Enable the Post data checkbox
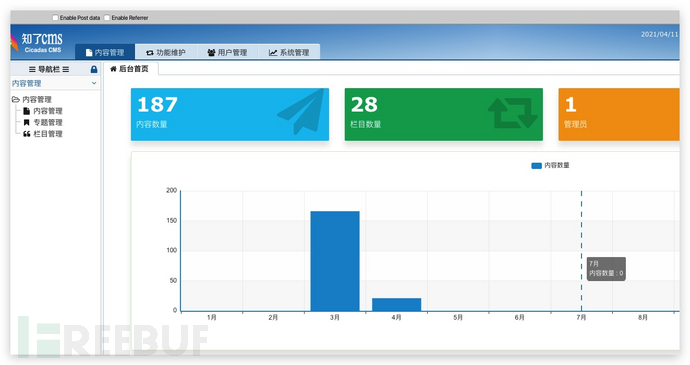The image size is (690, 365). tap(55, 18)
